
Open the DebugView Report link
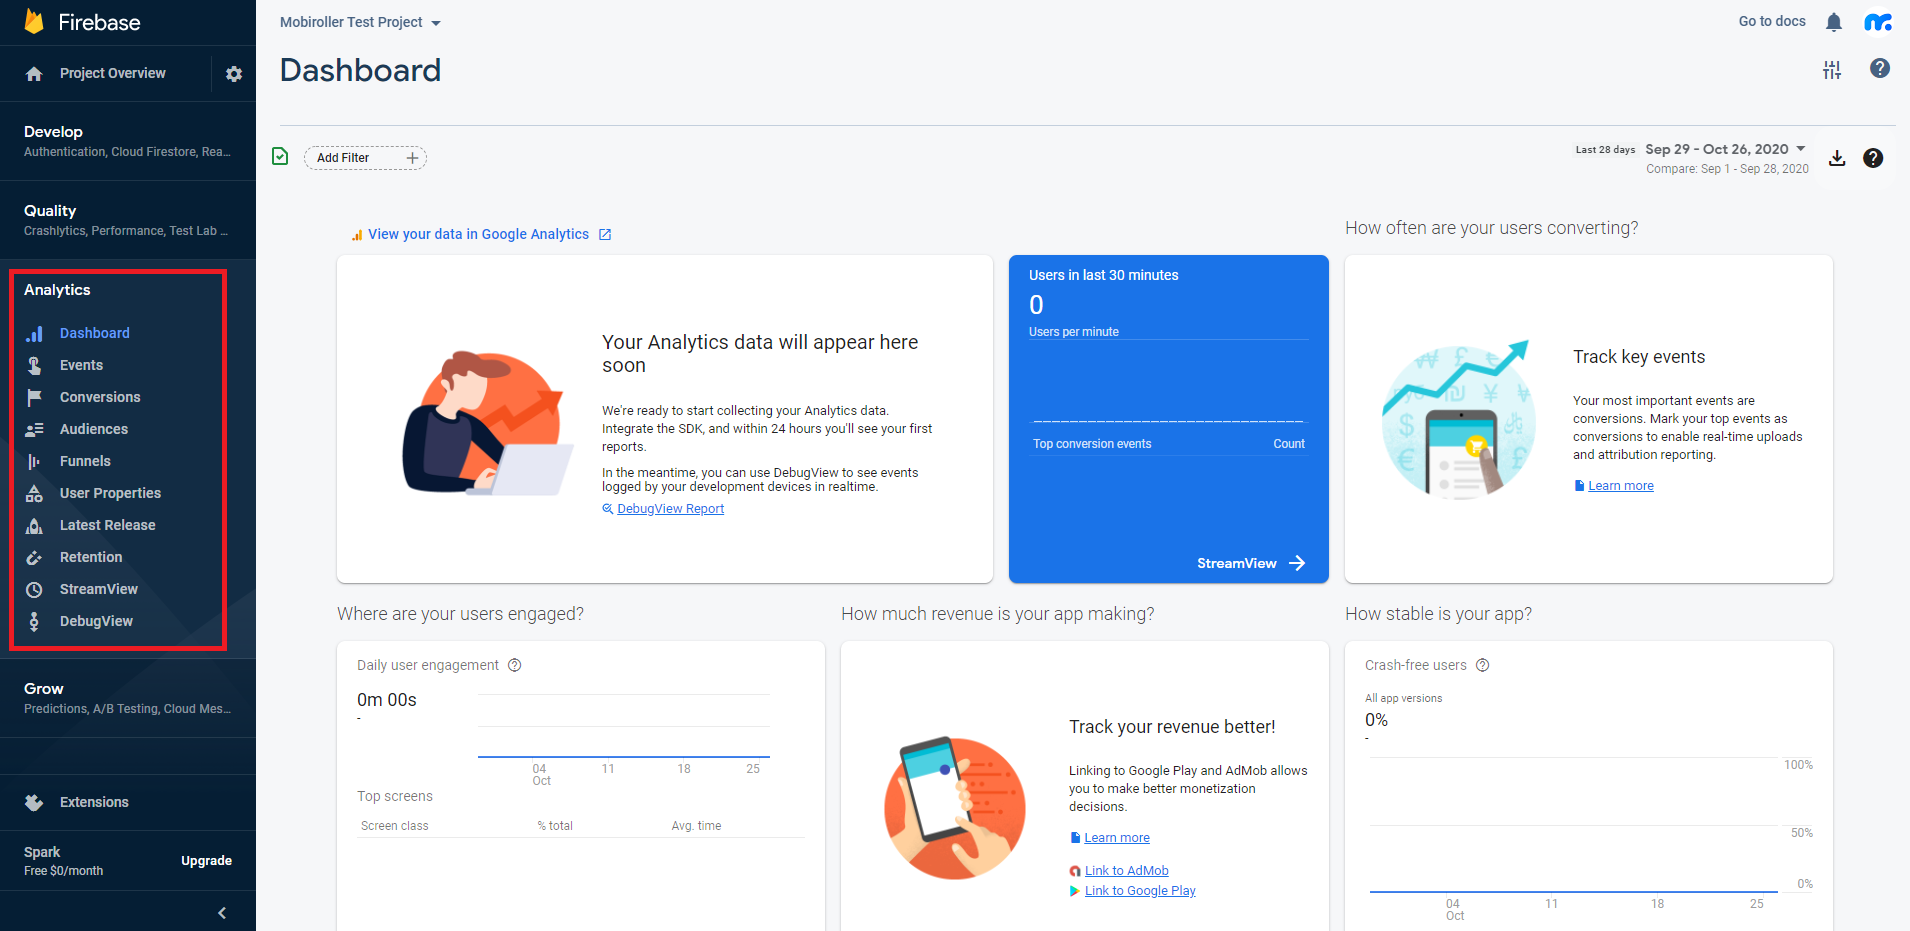tap(670, 509)
